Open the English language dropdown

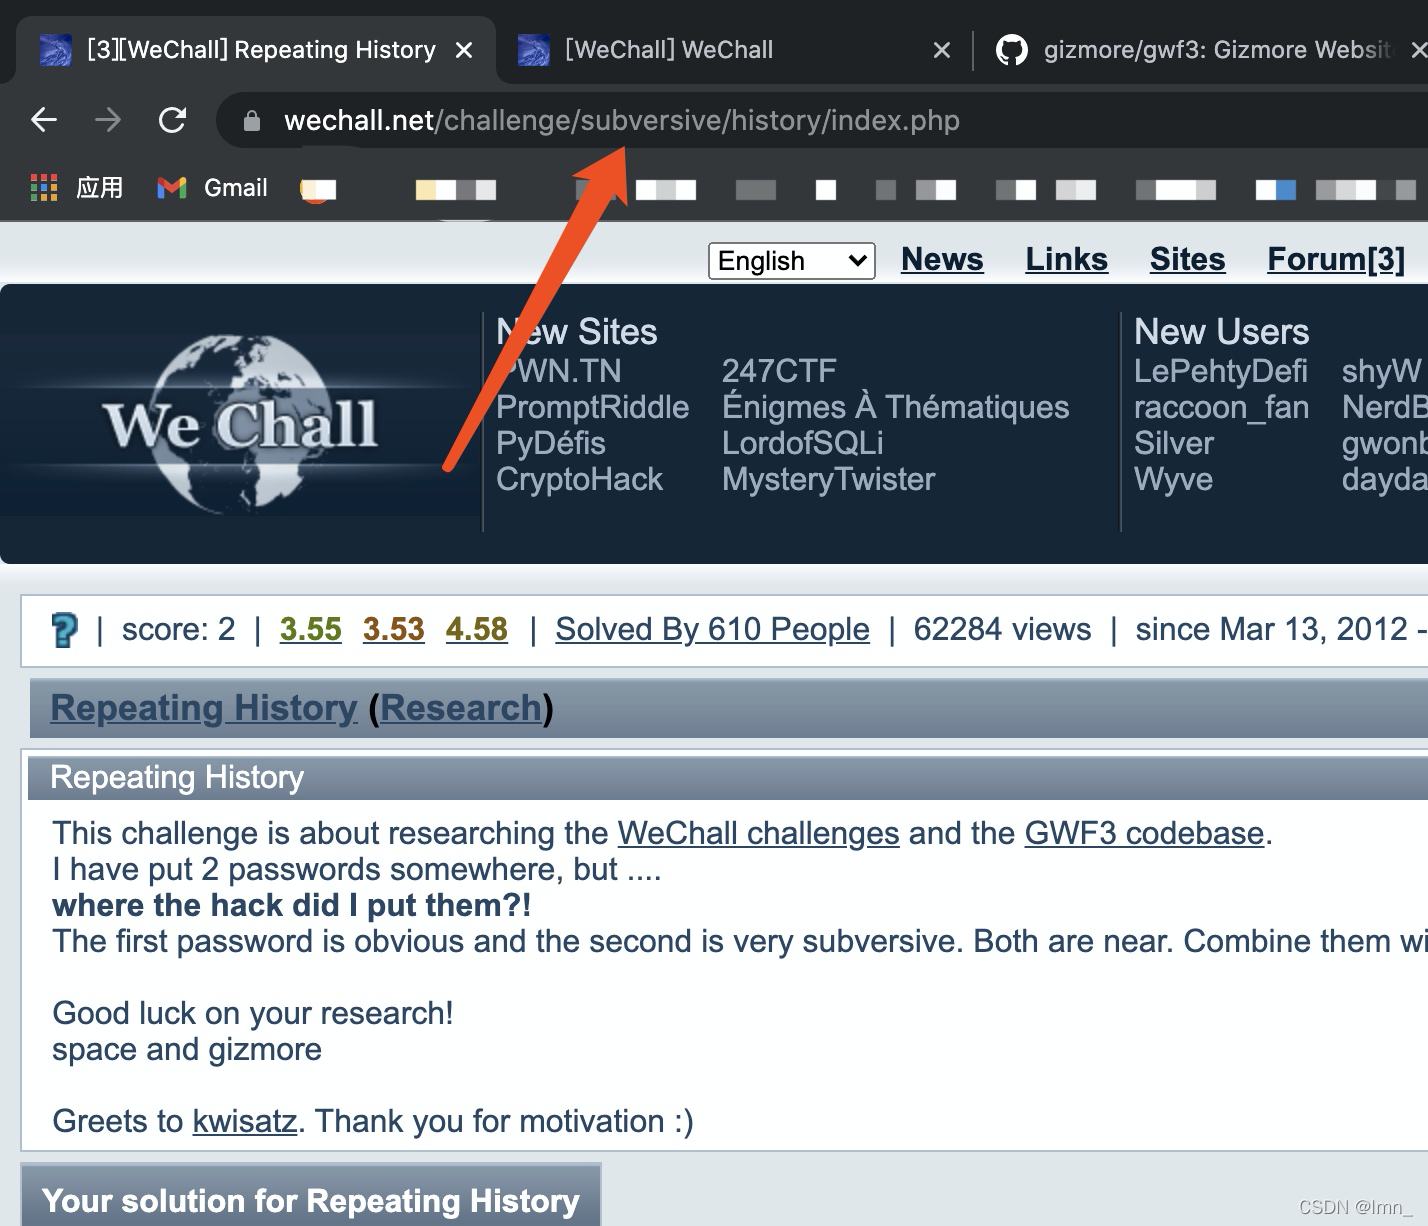[x=792, y=261]
